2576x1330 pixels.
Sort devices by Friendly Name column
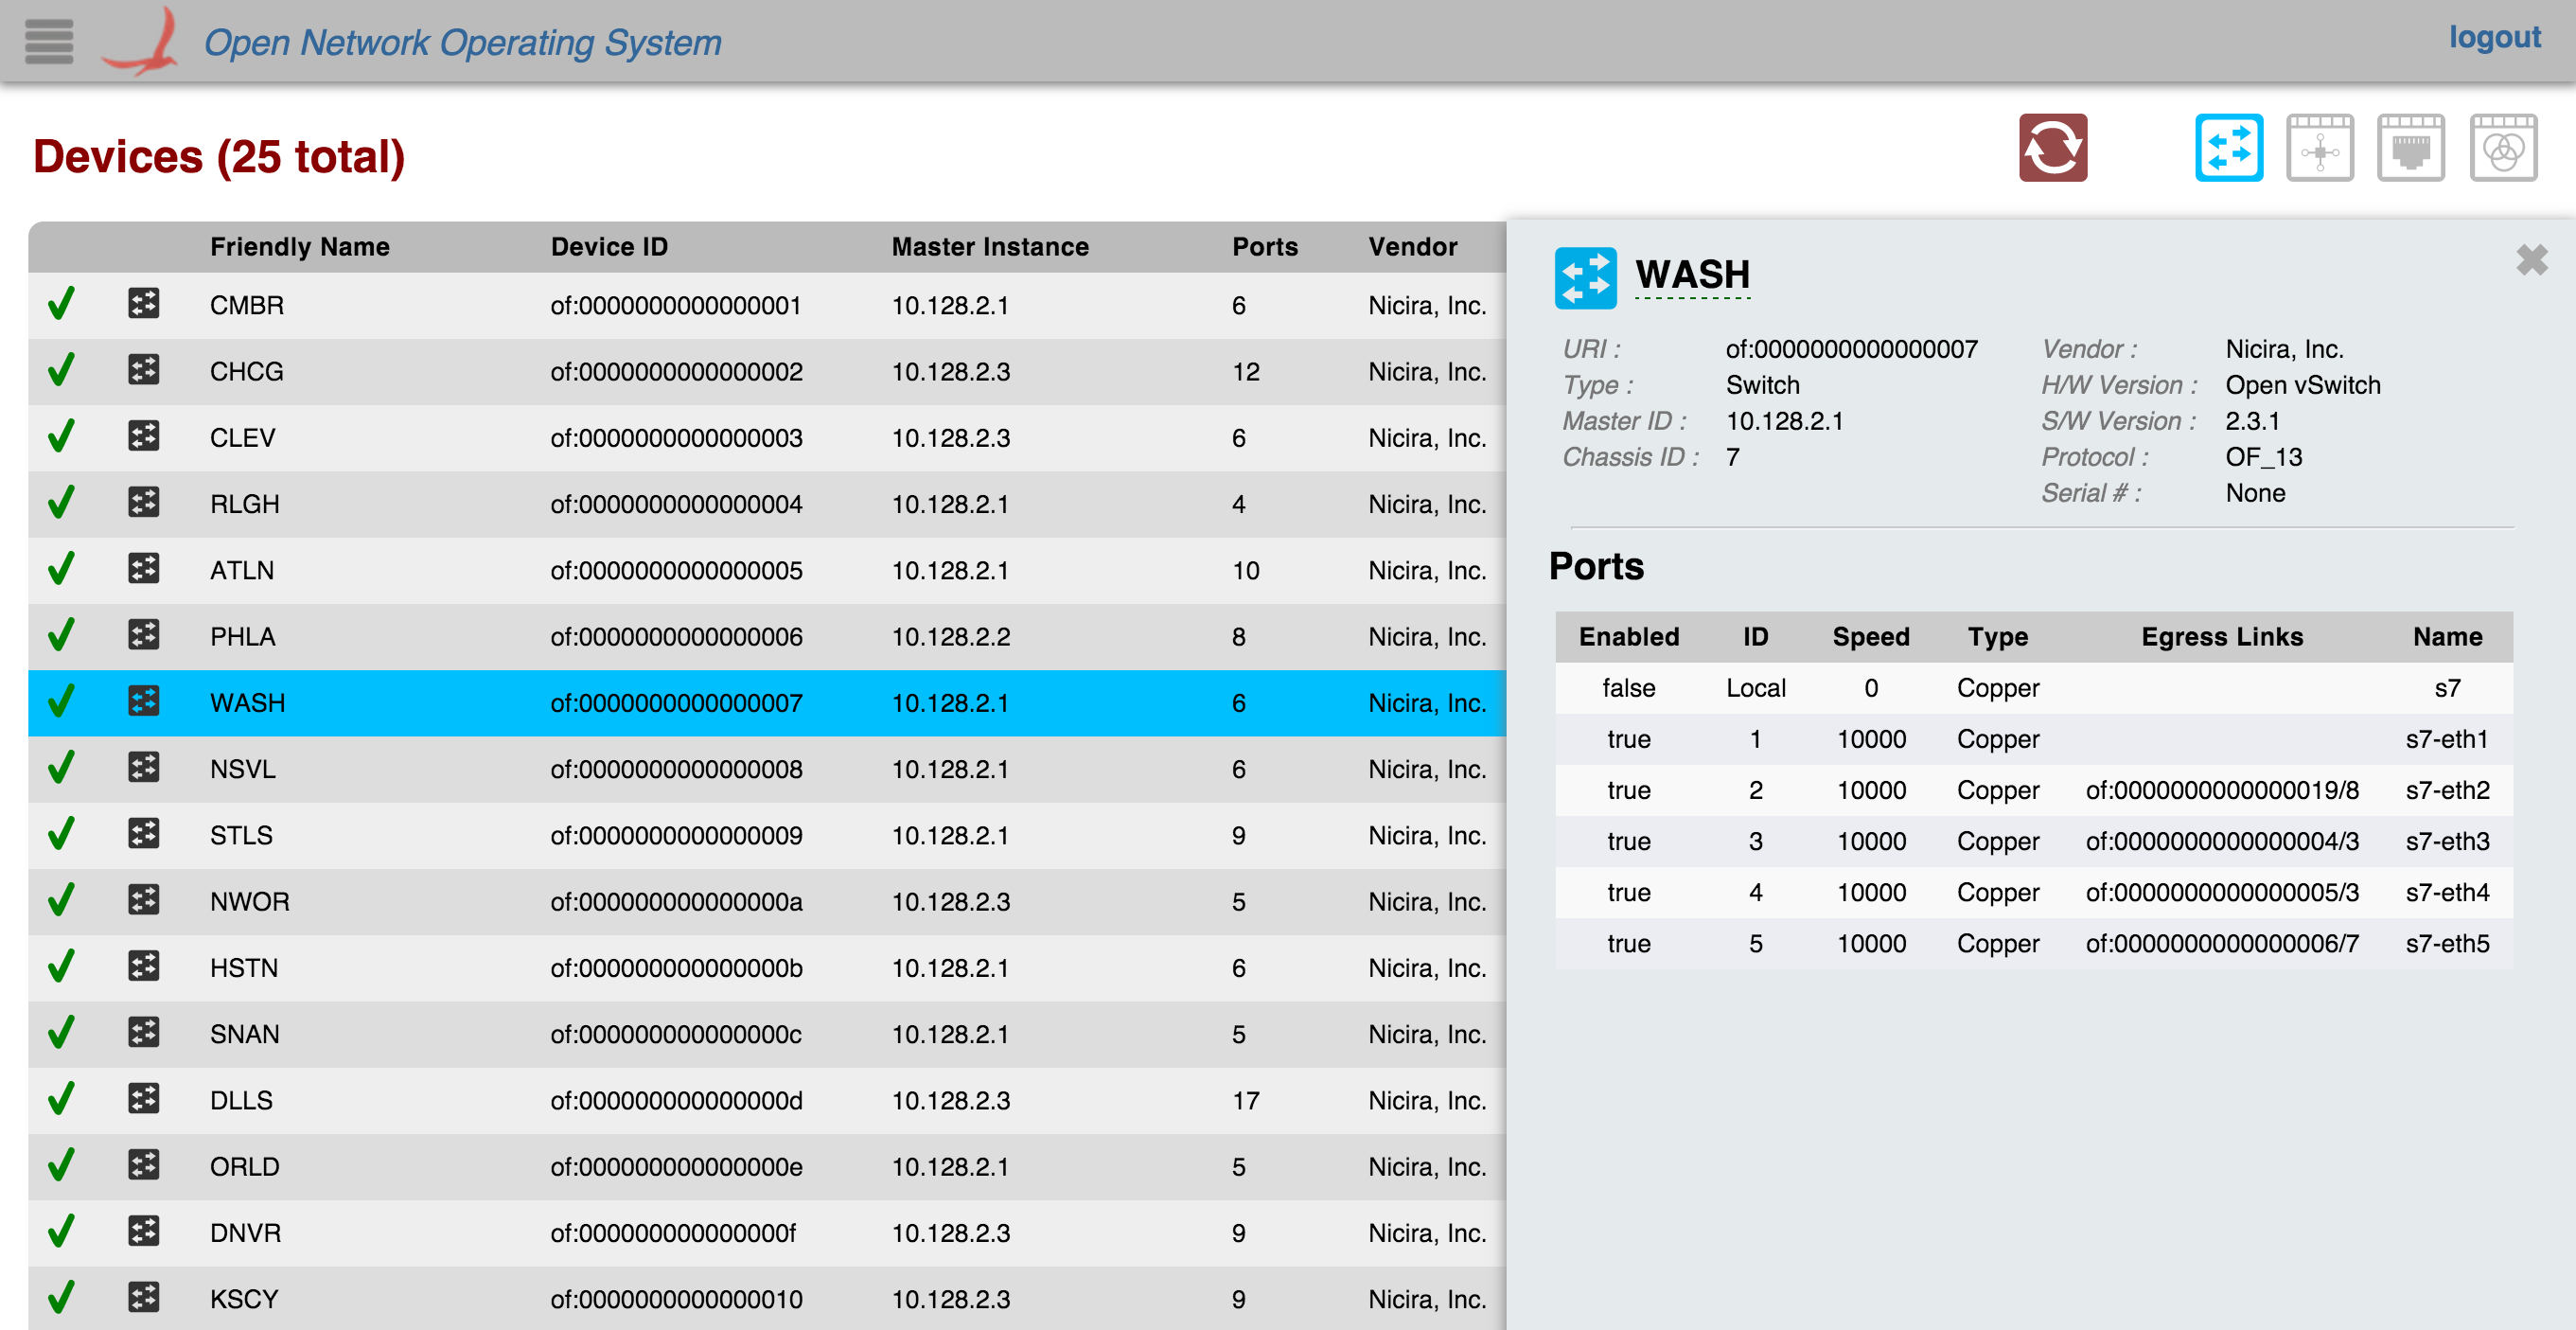coord(299,247)
